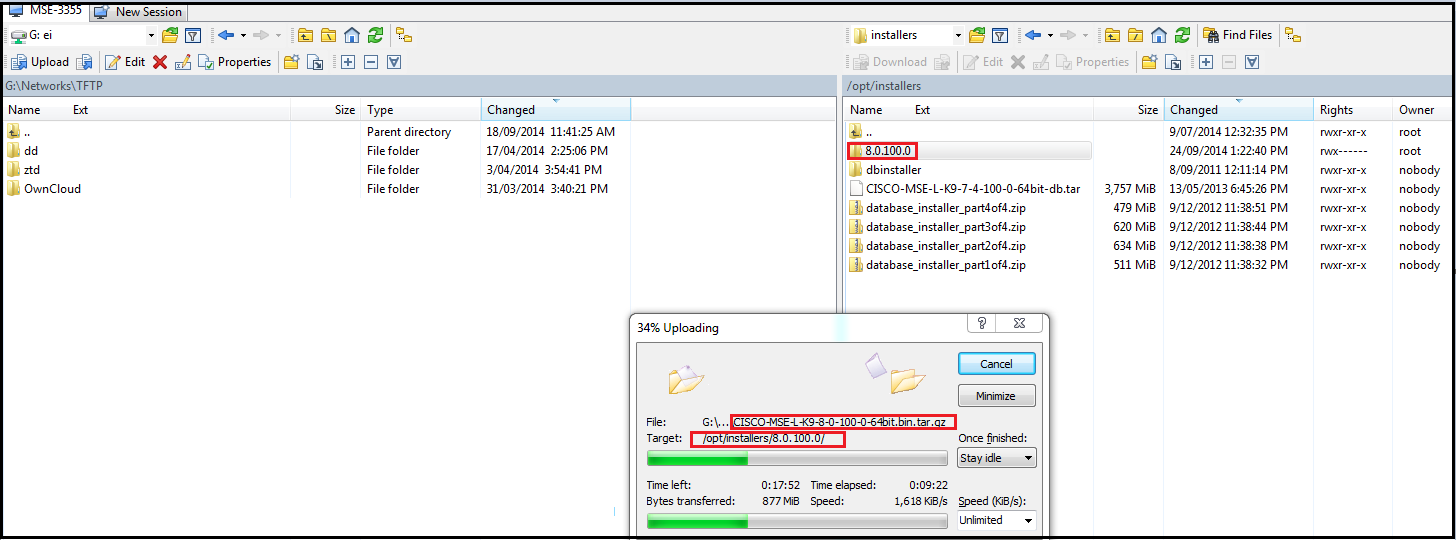This screenshot has width=1456, height=540.
Task: Create new folder in remote panel
Action: tap(1149, 62)
